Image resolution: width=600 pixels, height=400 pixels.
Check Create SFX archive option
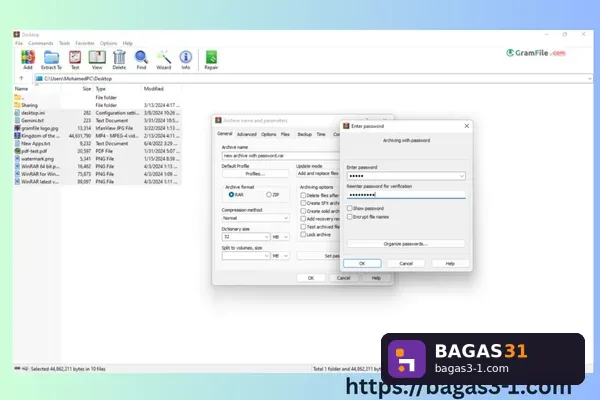click(303, 203)
